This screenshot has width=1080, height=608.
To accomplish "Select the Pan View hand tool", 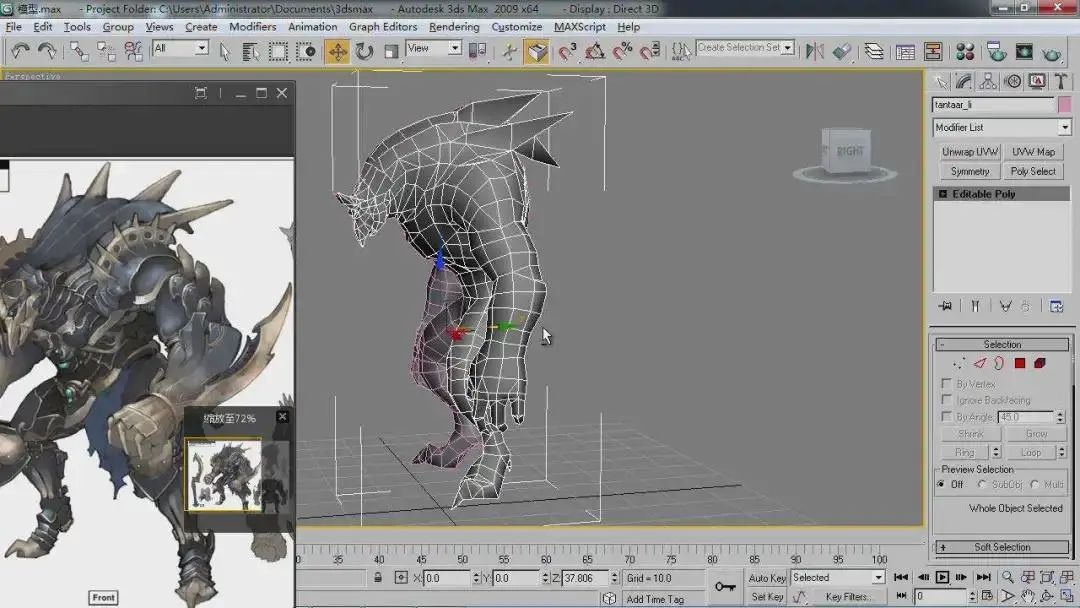I will point(1028,596).
